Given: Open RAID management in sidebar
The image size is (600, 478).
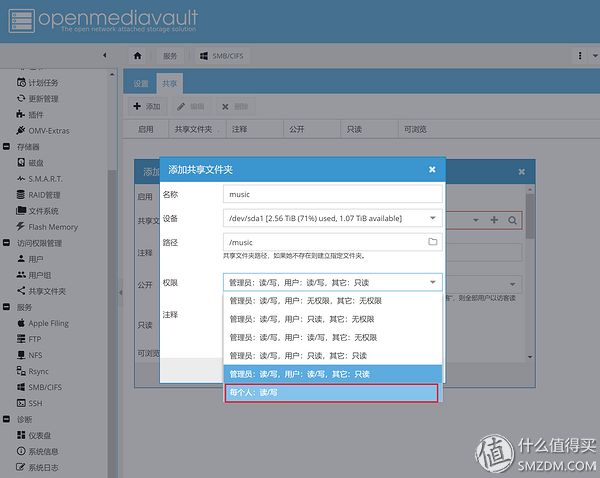Looking at the screenshot, I should 39,195.
